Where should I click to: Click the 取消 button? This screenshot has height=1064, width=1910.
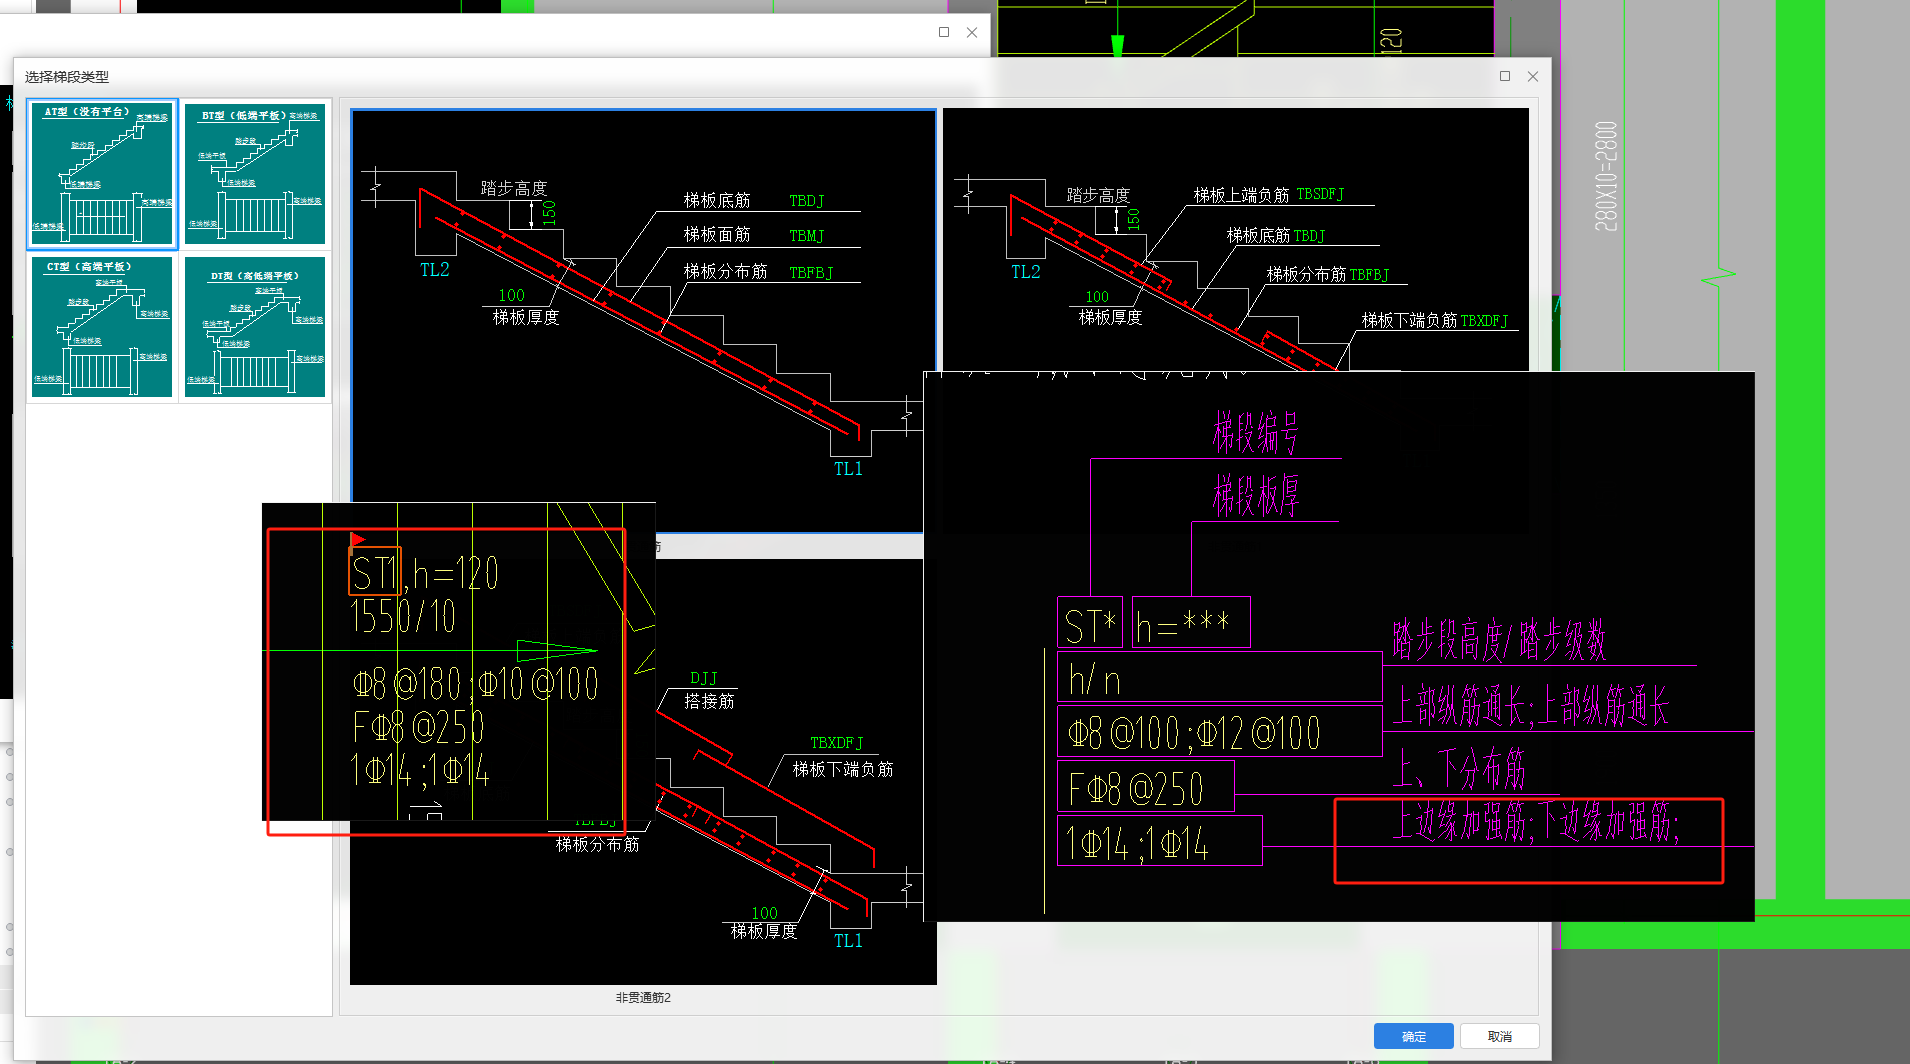click(1499, 1036)
